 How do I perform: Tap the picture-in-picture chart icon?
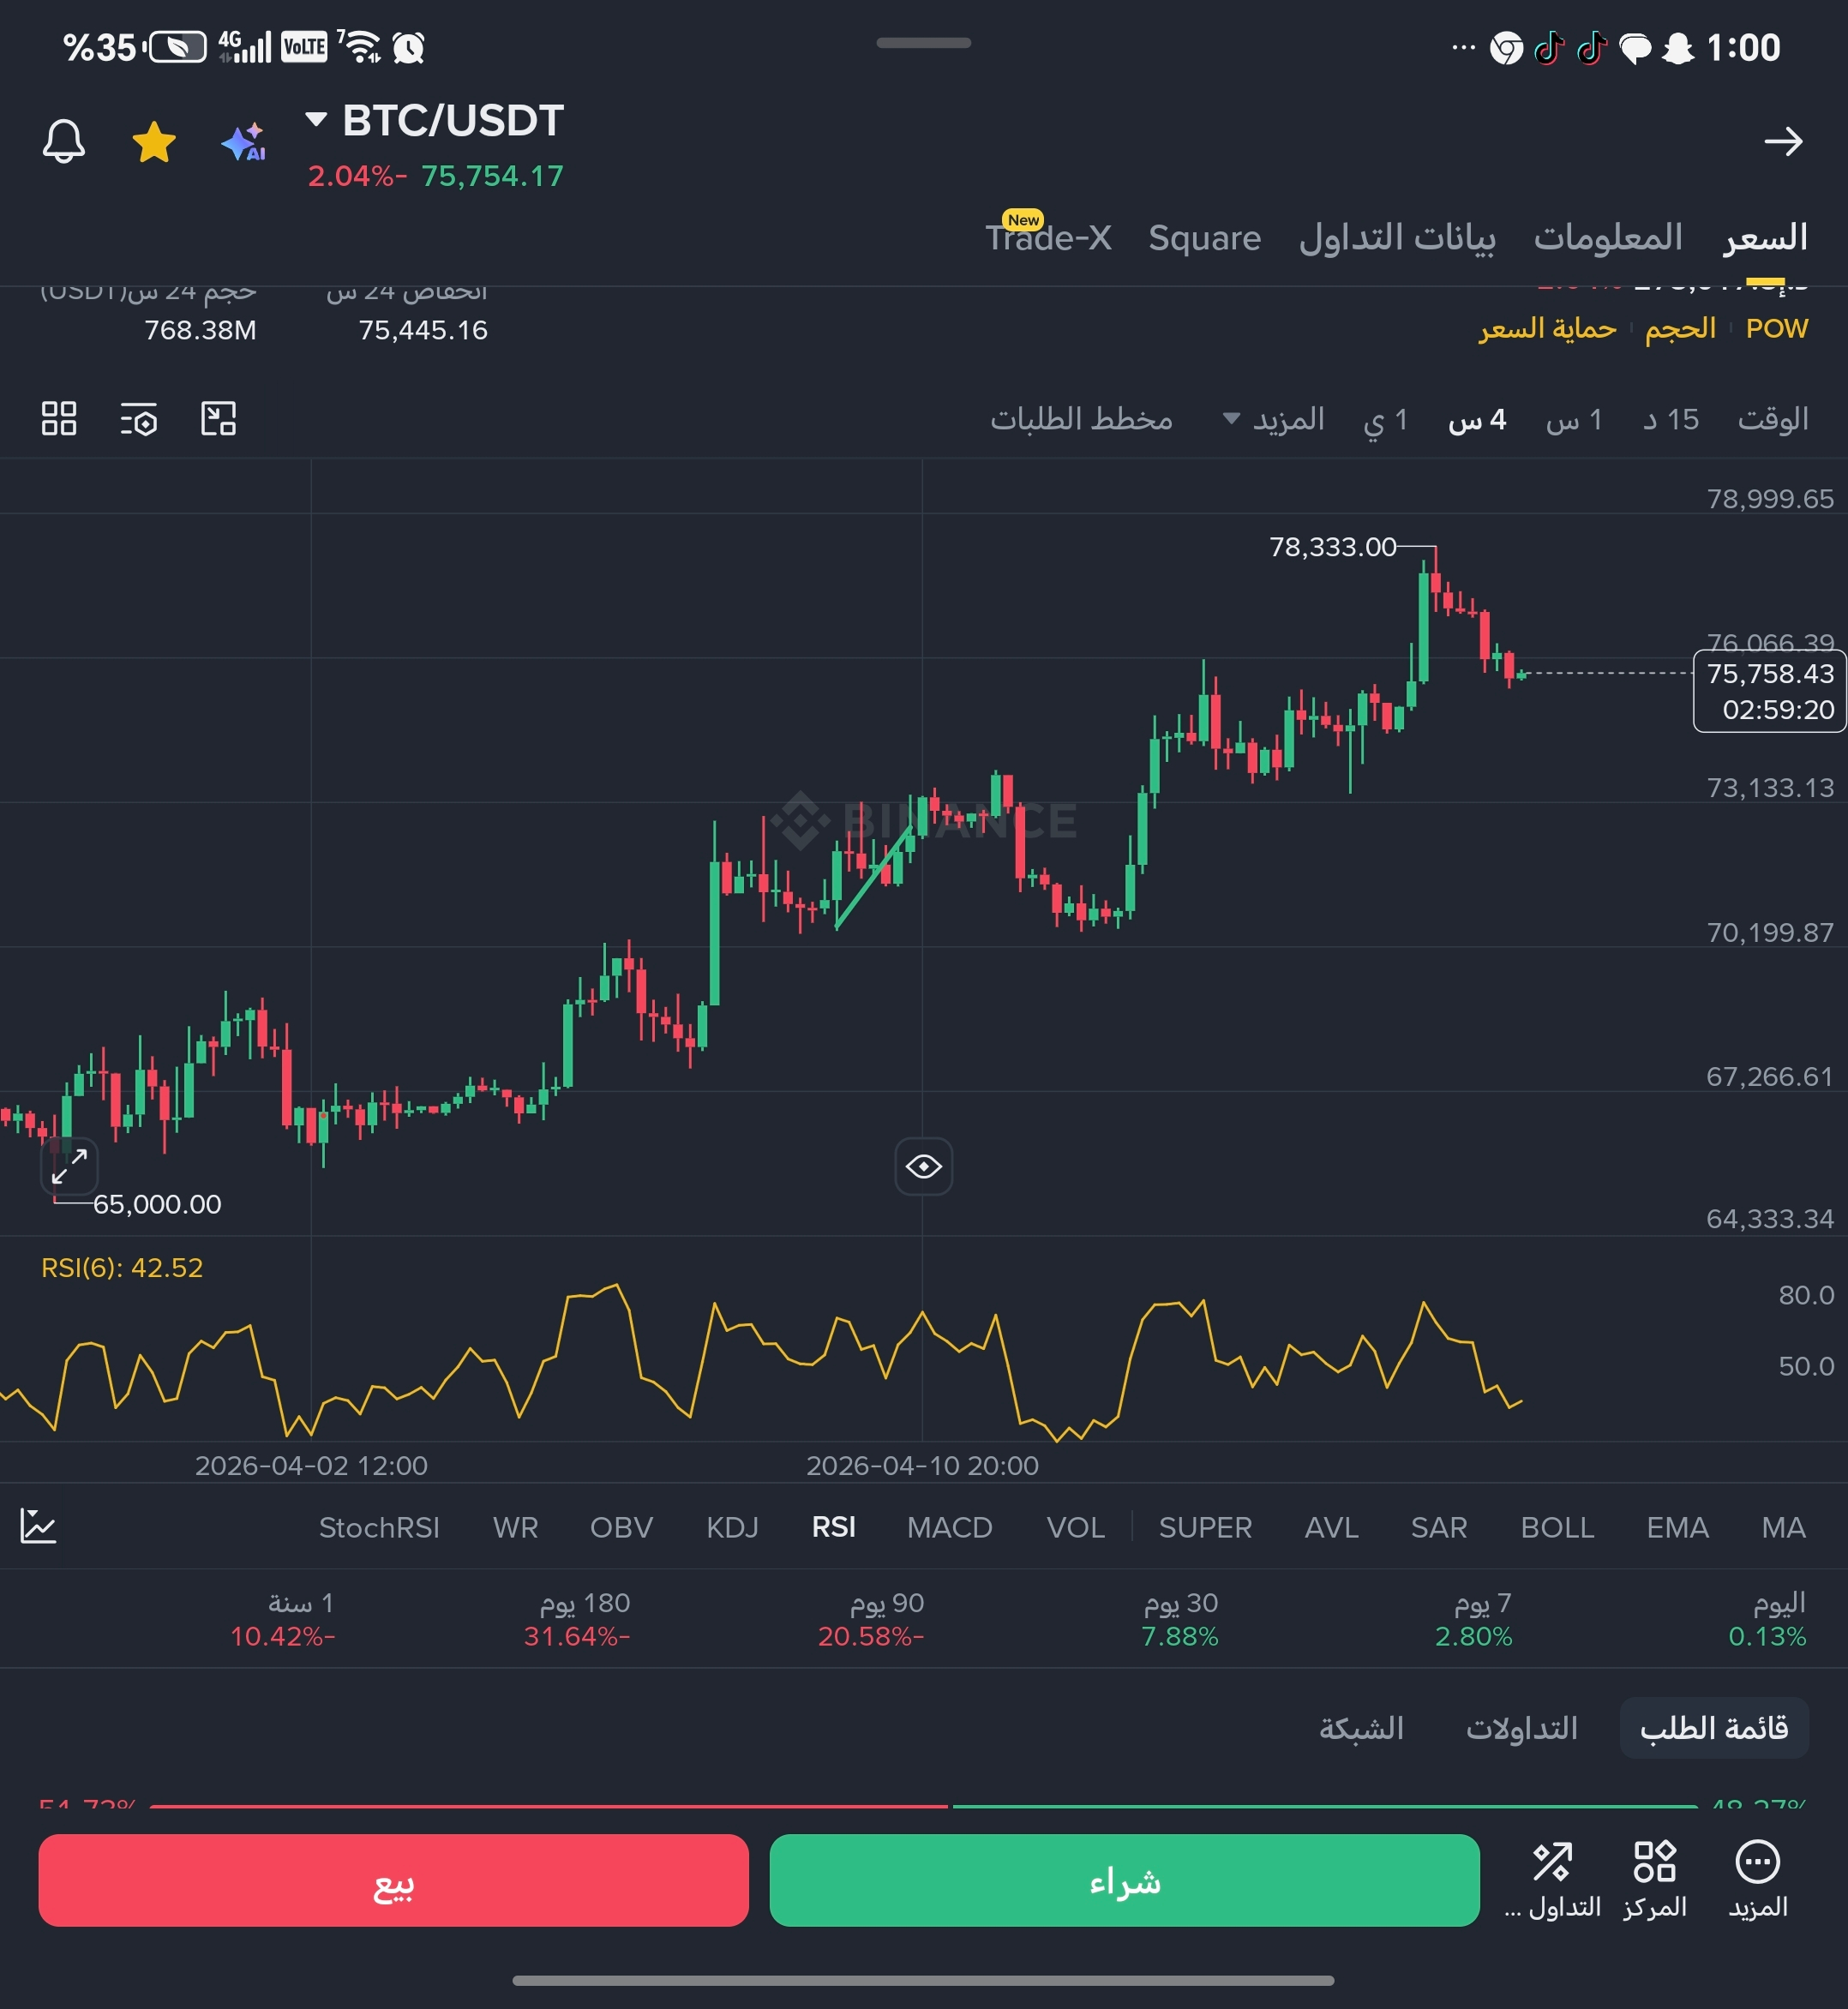tap(218, 419)
